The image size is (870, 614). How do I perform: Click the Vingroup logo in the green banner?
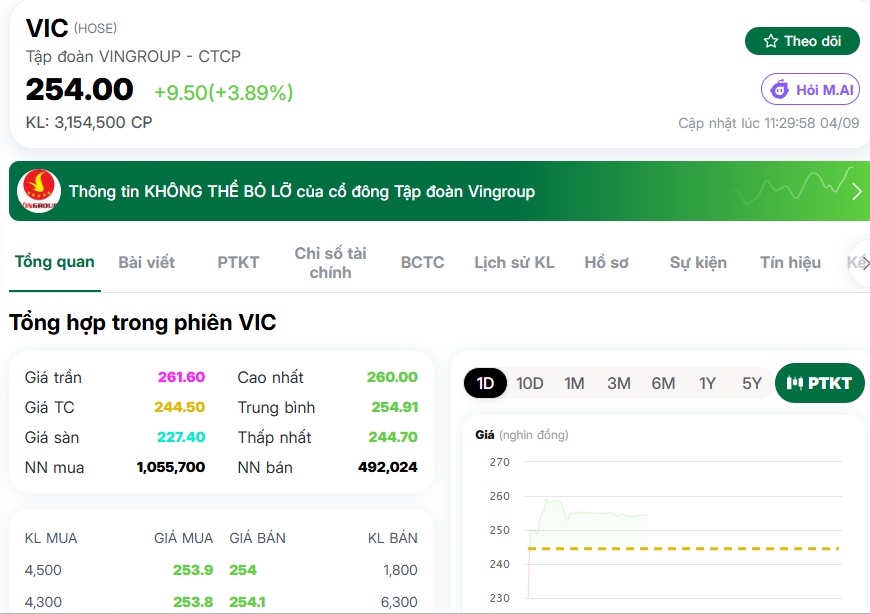click(39, 191)
